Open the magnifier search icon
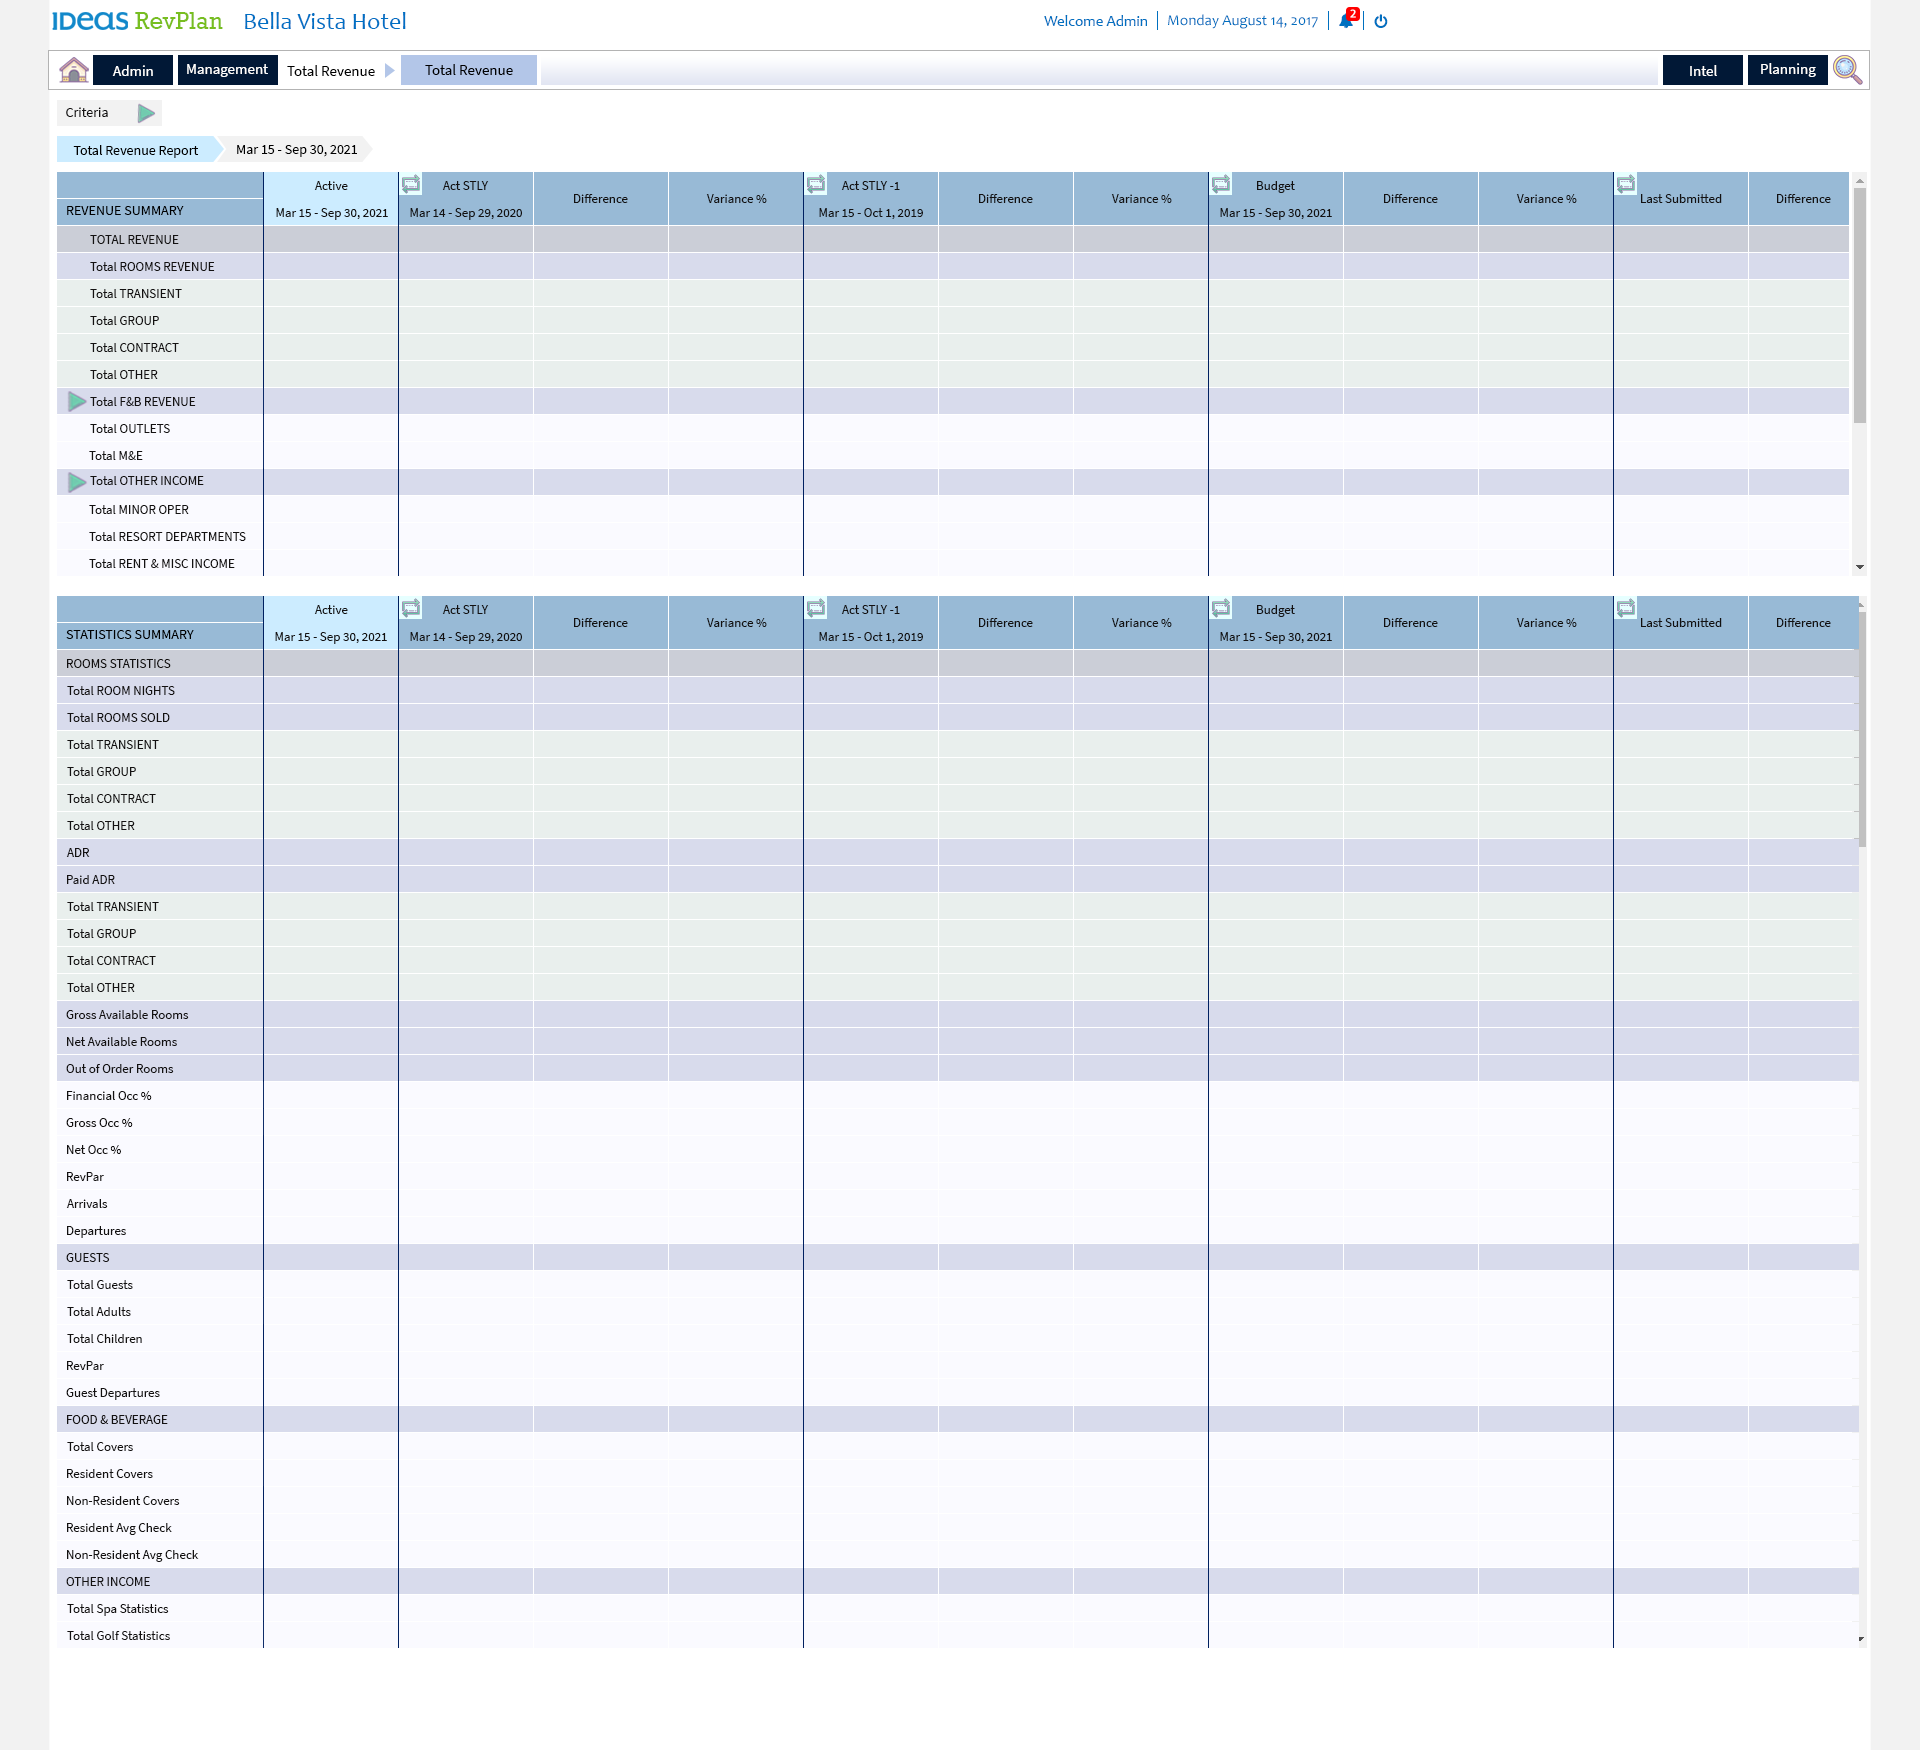This screenshot has height=1750, width=1920. point(1847,70)
